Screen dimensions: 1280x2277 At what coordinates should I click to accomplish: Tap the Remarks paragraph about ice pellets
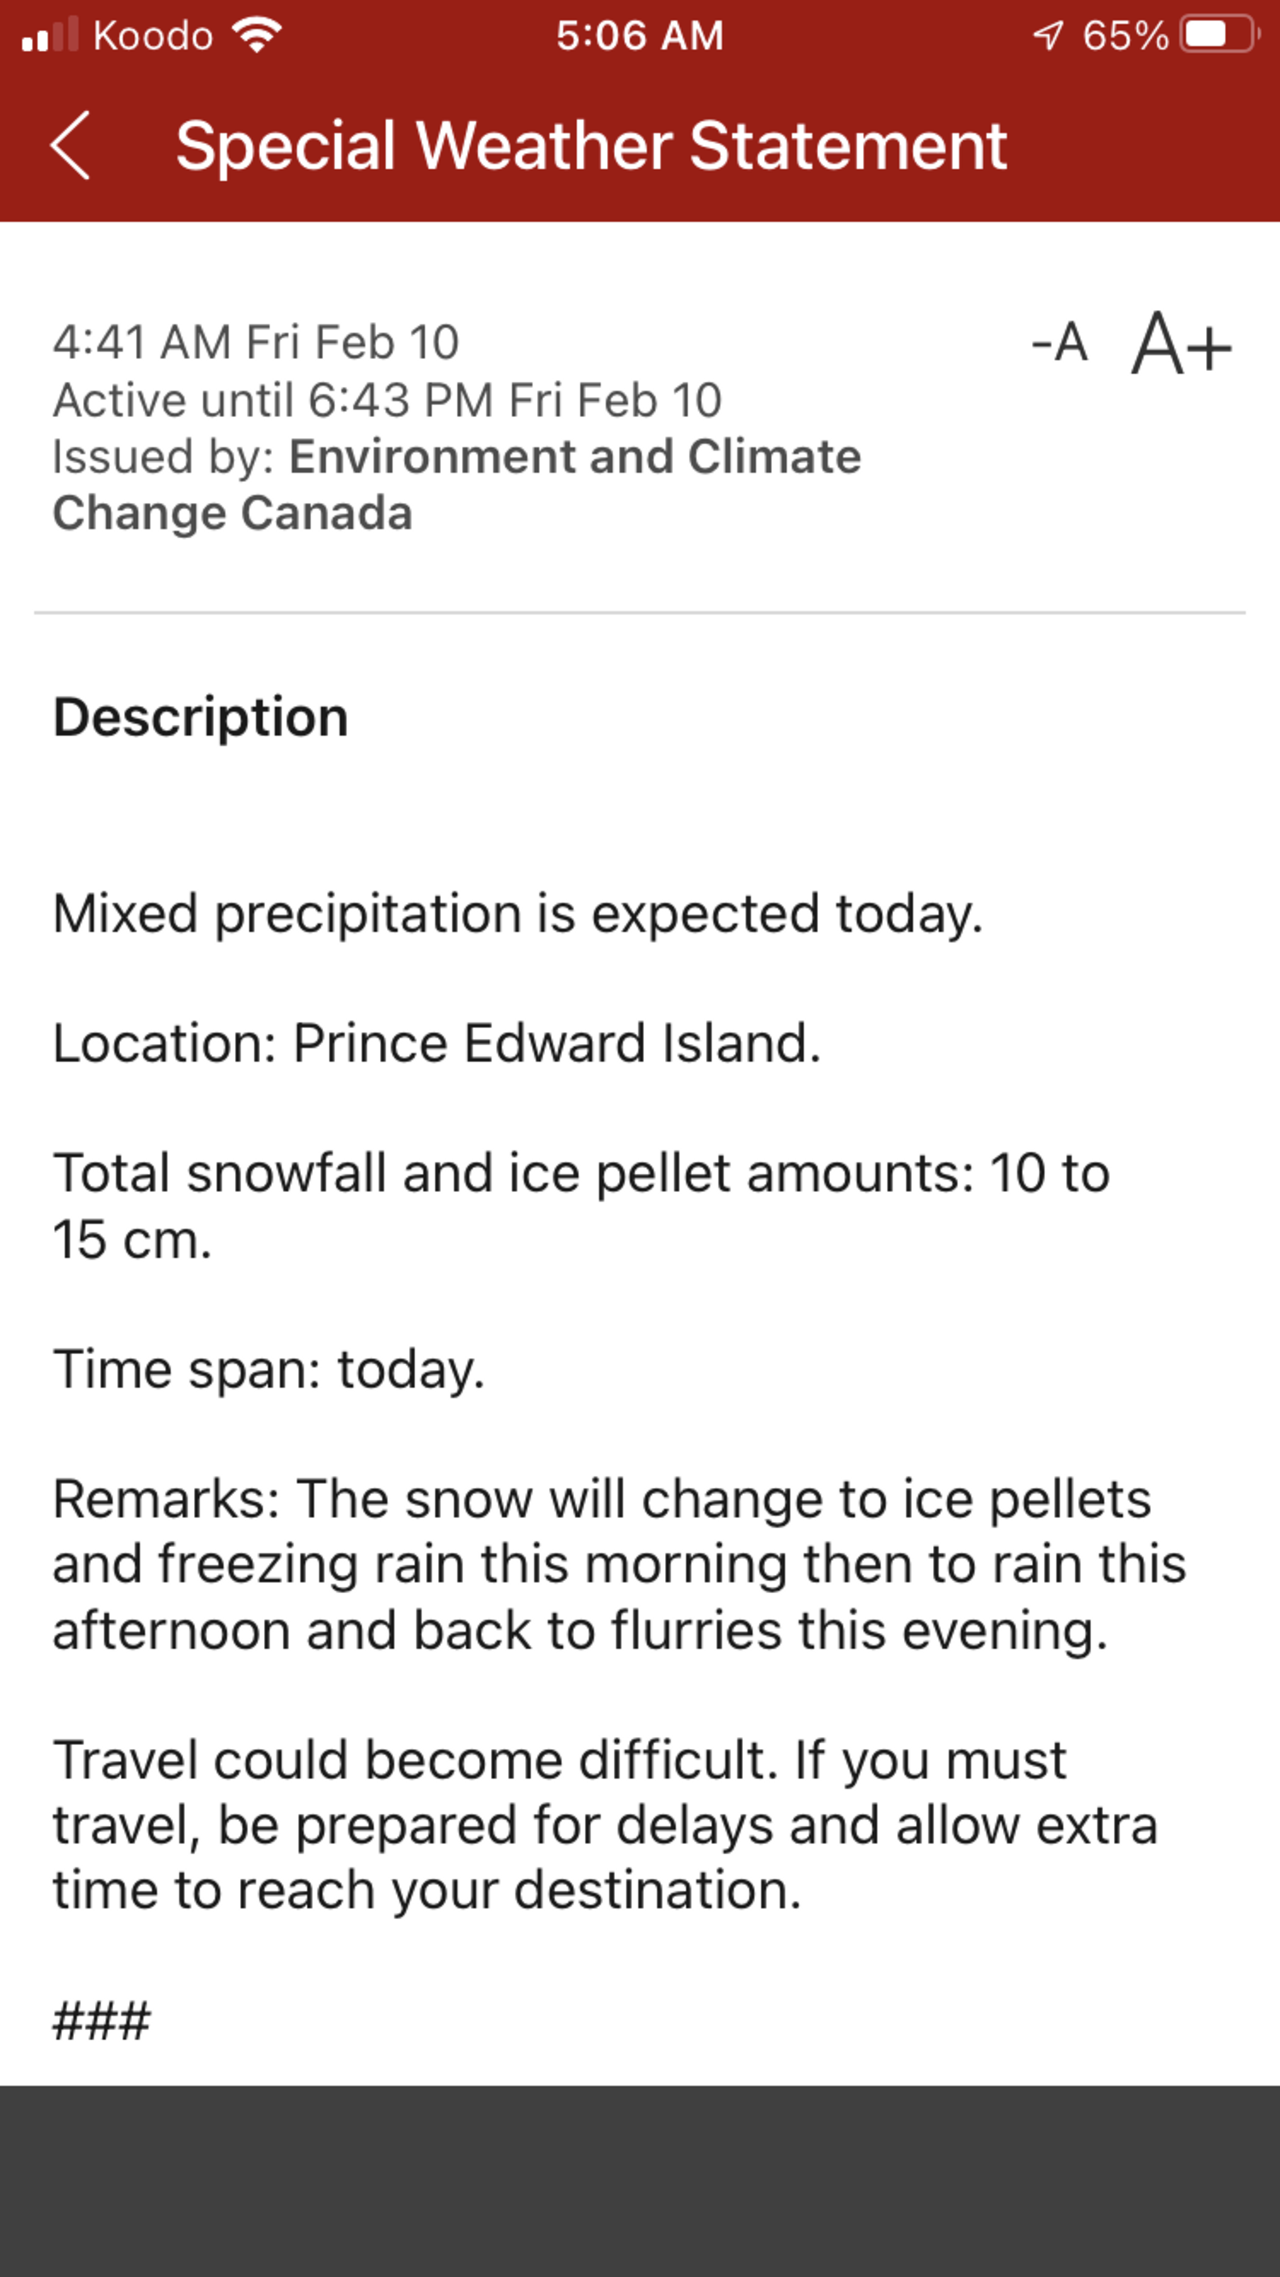[618, 1564]
